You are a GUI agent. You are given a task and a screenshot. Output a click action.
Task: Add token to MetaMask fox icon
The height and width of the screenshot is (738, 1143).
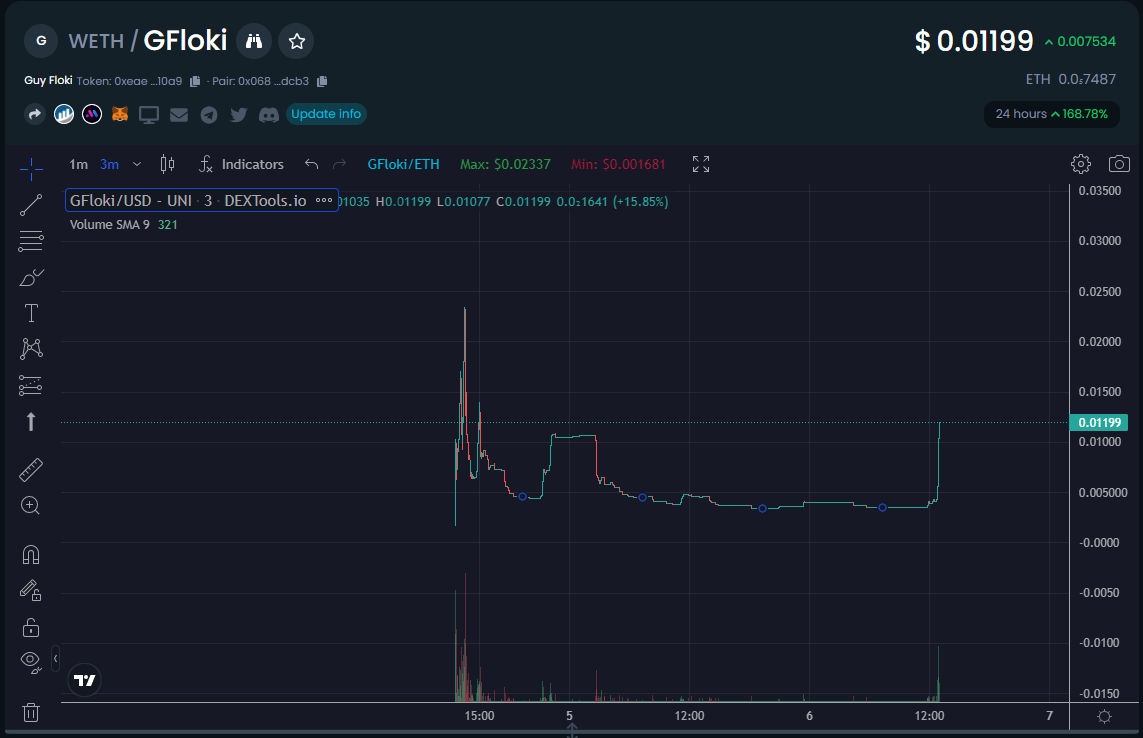tap(120, 114)
